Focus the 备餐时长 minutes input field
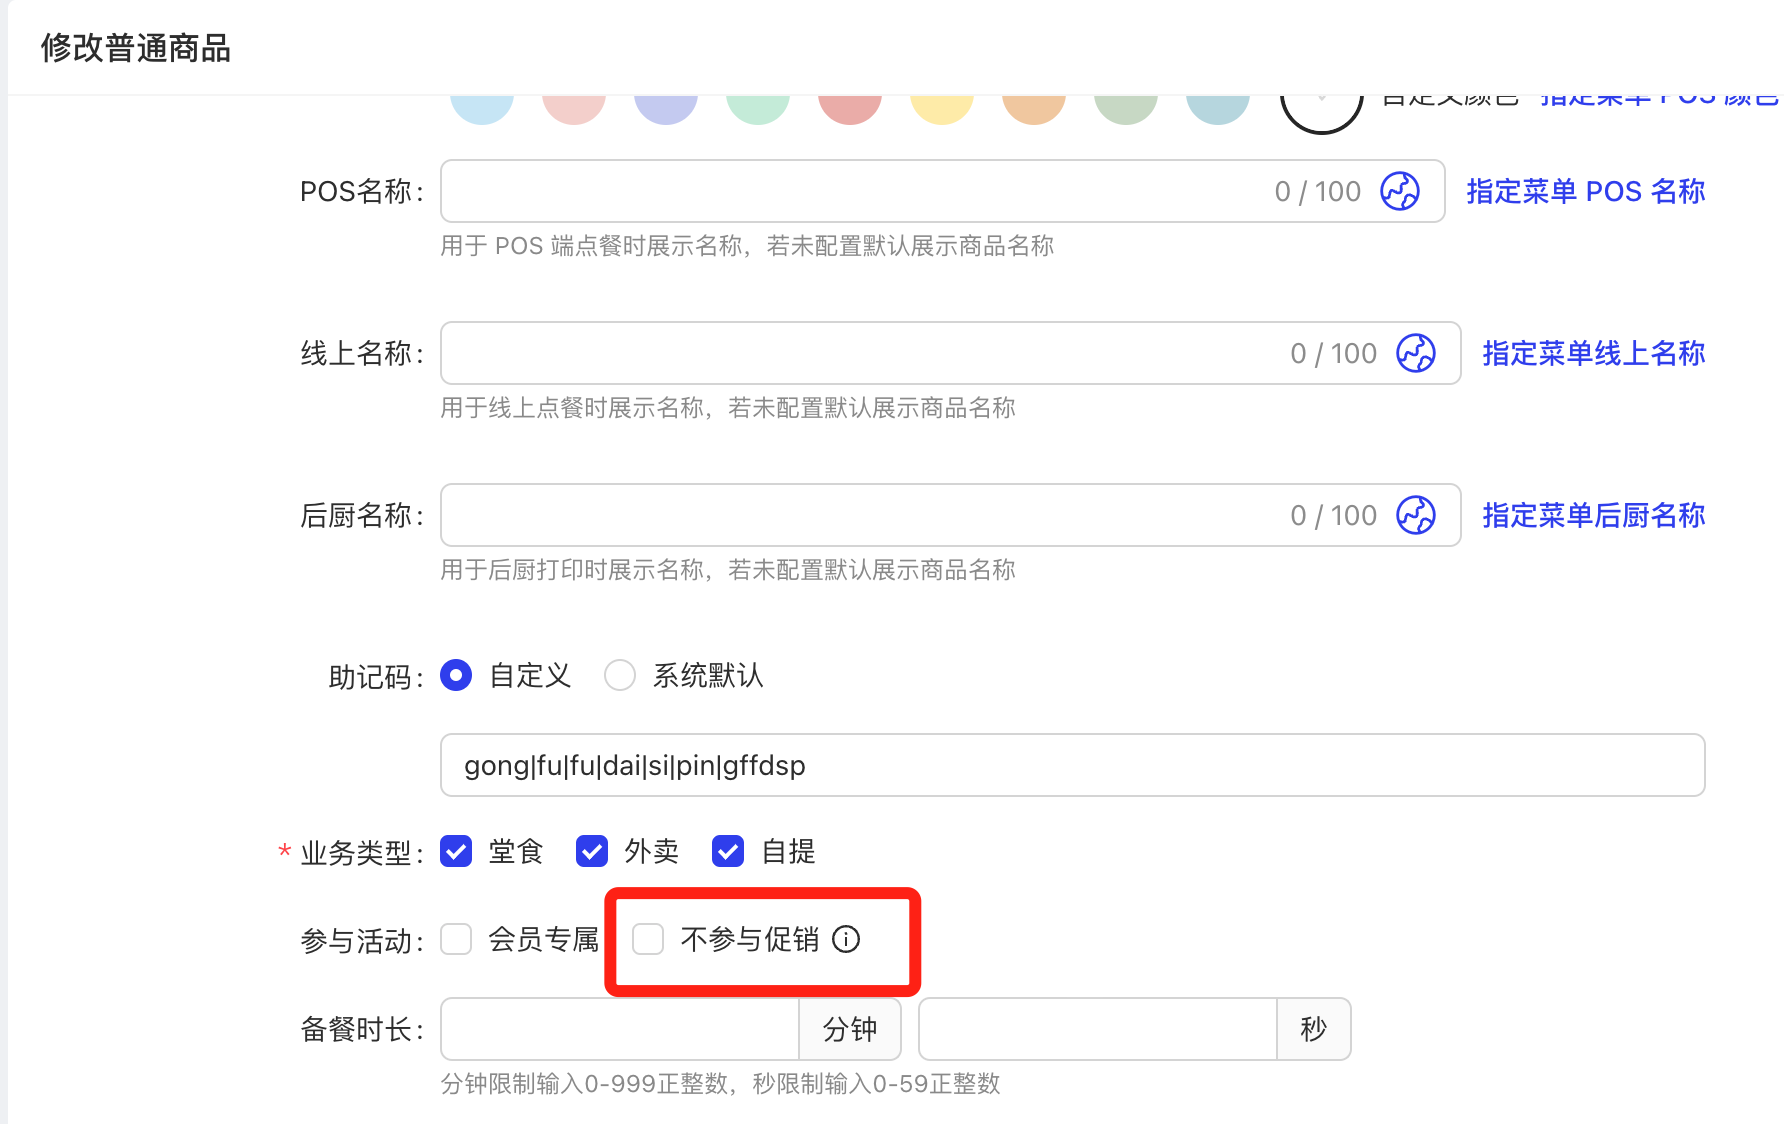 click(620, 1029)
